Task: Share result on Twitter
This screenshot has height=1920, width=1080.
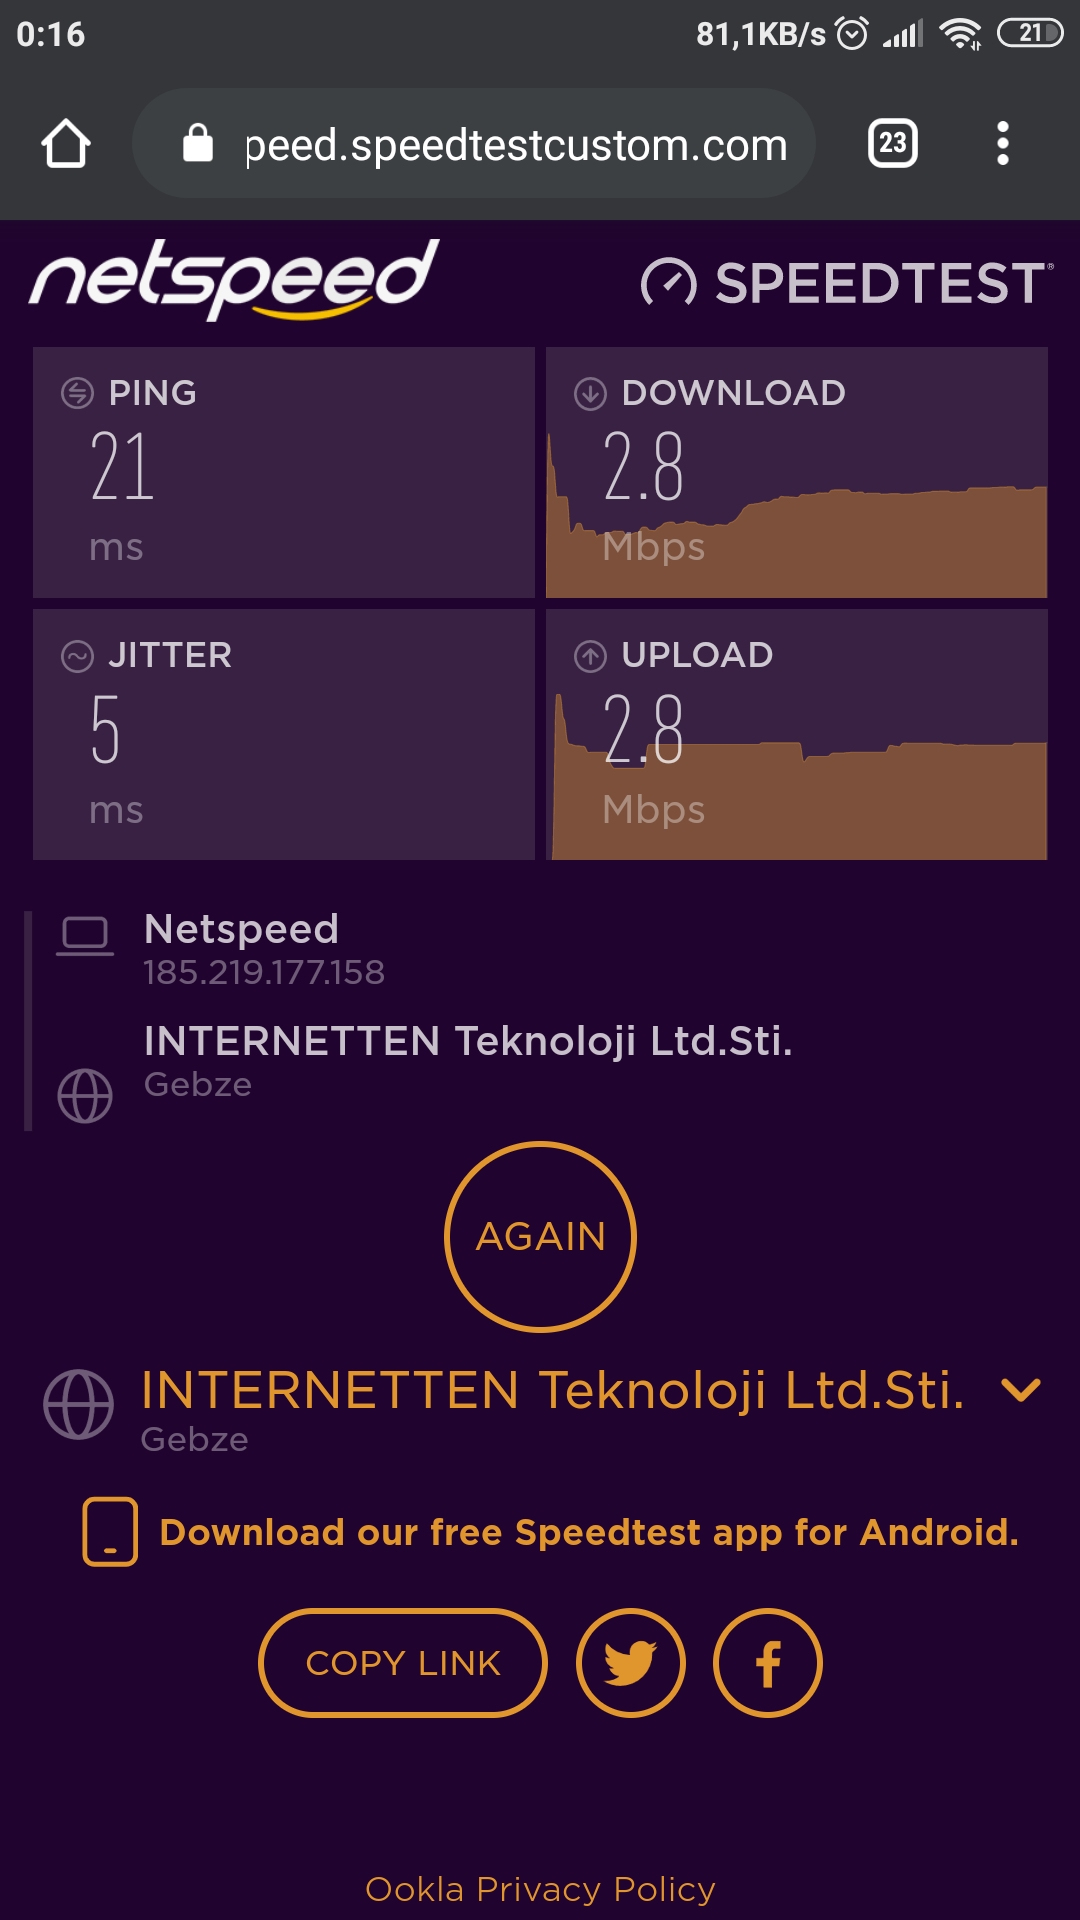Action: point(631,1663)
